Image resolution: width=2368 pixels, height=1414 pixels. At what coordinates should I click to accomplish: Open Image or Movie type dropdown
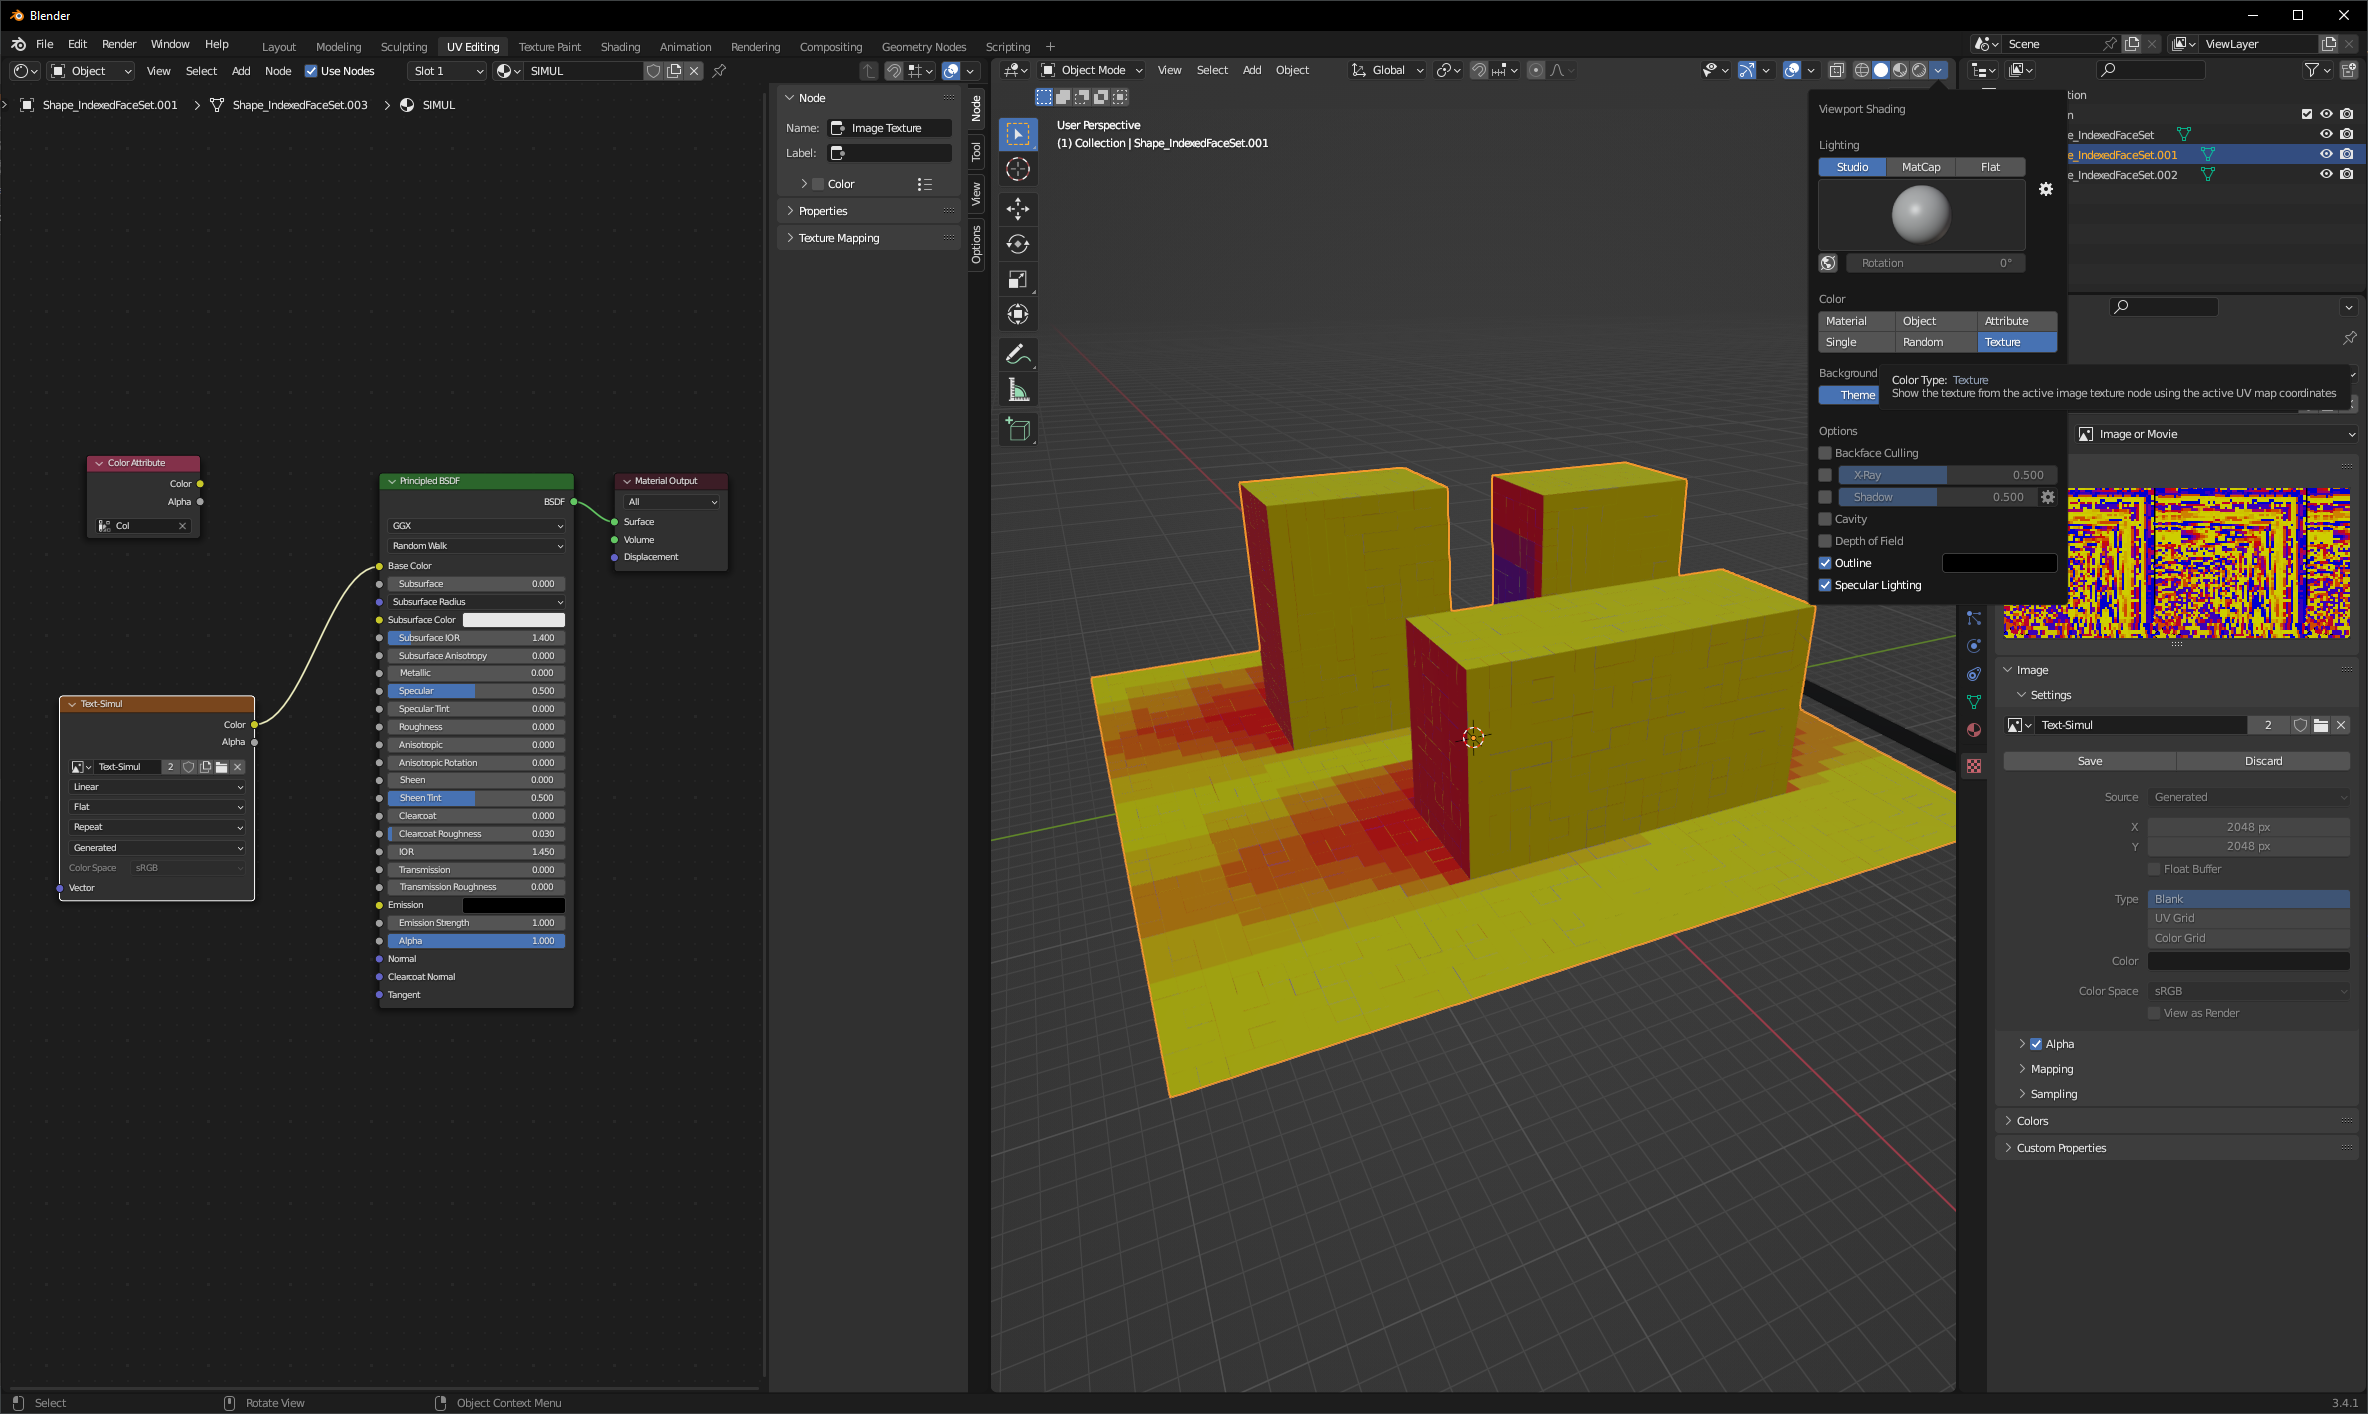click(2217, 434)
